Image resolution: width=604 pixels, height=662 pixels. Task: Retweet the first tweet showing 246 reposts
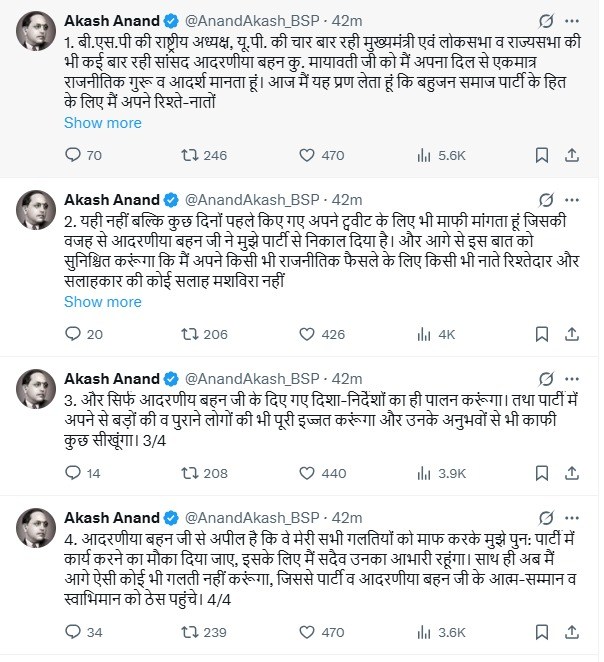(x=204, y=155)
